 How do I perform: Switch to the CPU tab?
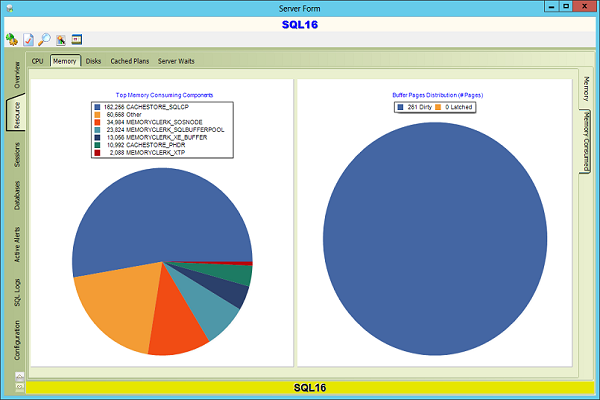tap(38, 61)
